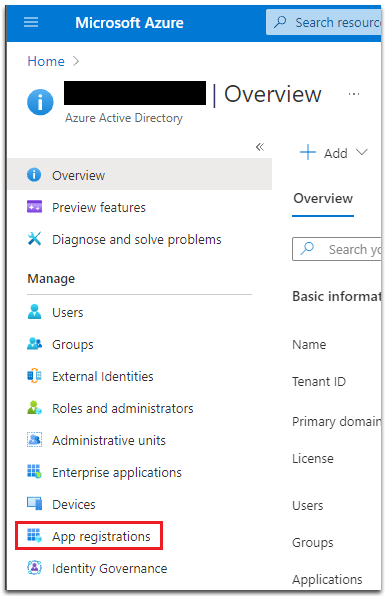Click the search resources box

[324, 22]
